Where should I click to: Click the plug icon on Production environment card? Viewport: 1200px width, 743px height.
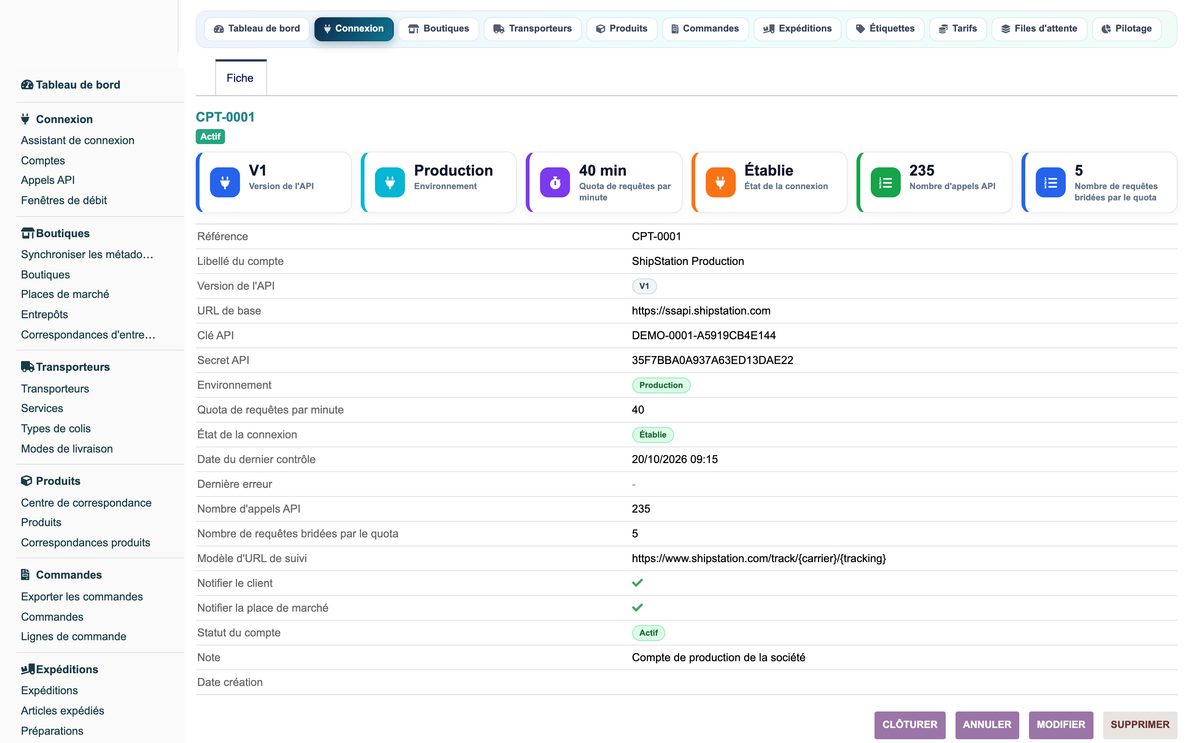click(x=390, y=183)
